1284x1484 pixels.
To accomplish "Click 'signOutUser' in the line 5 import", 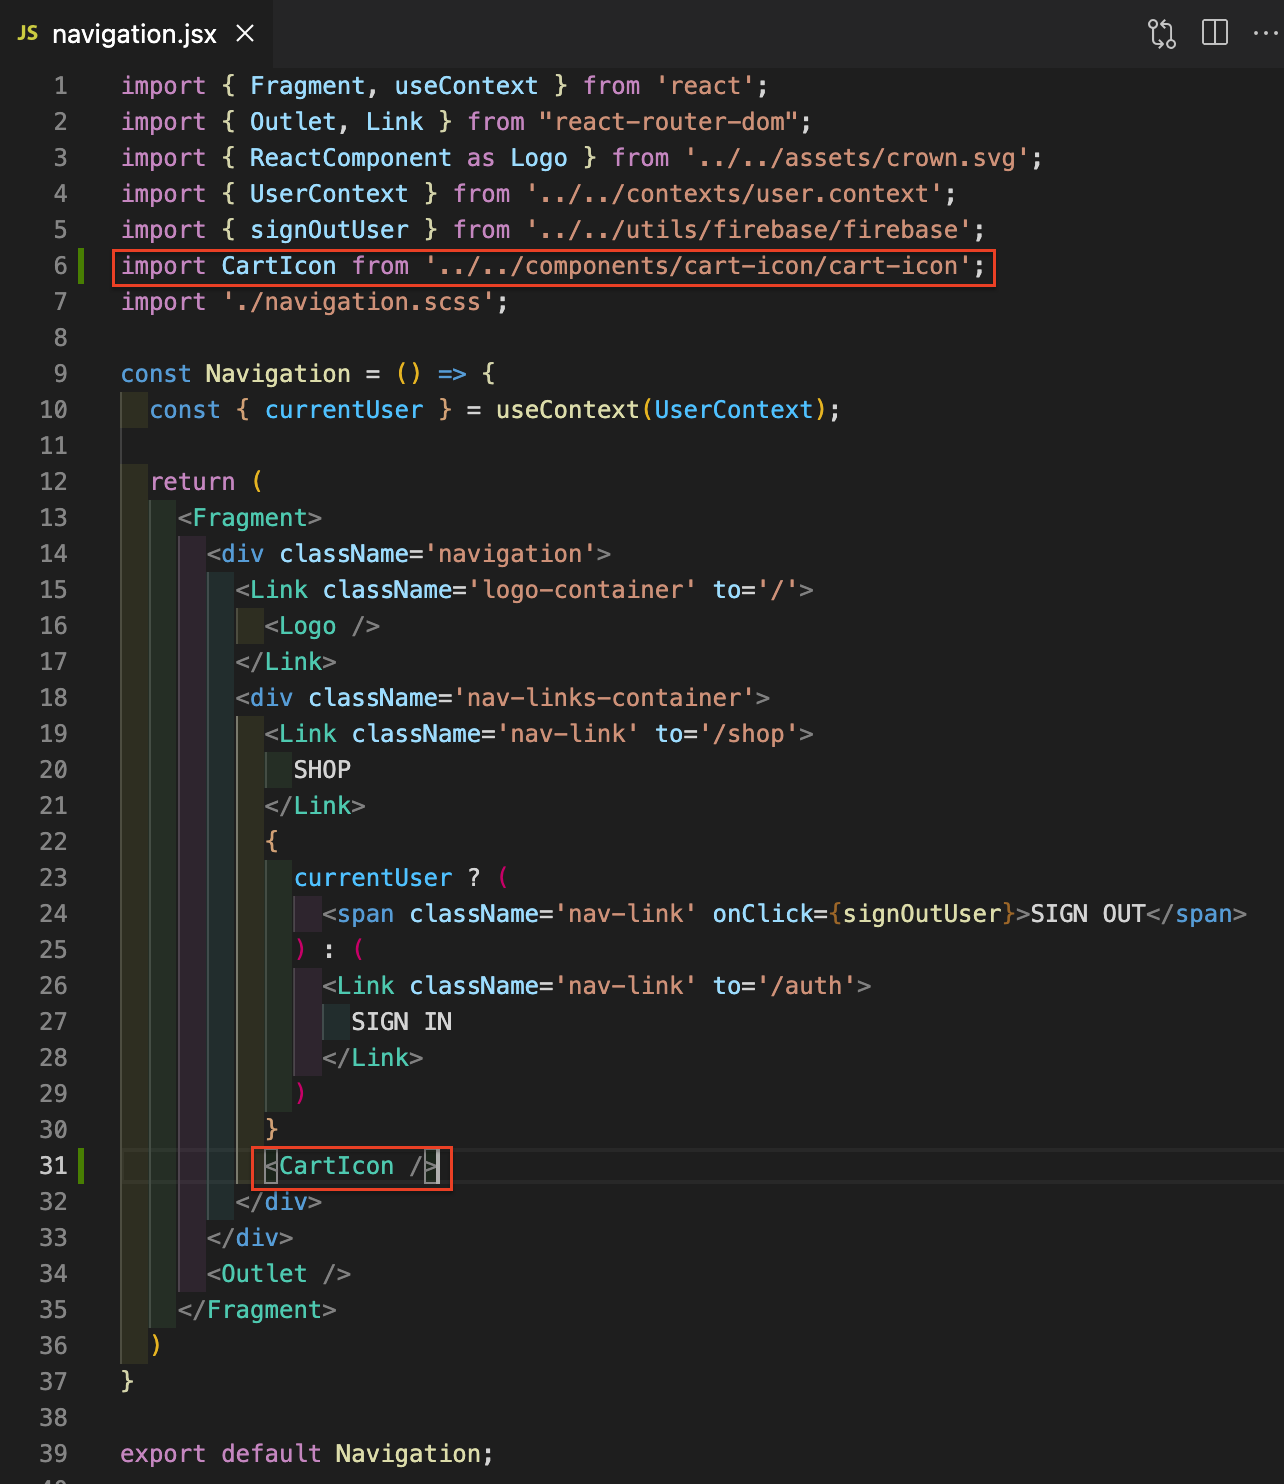I will tap(329, 230).
